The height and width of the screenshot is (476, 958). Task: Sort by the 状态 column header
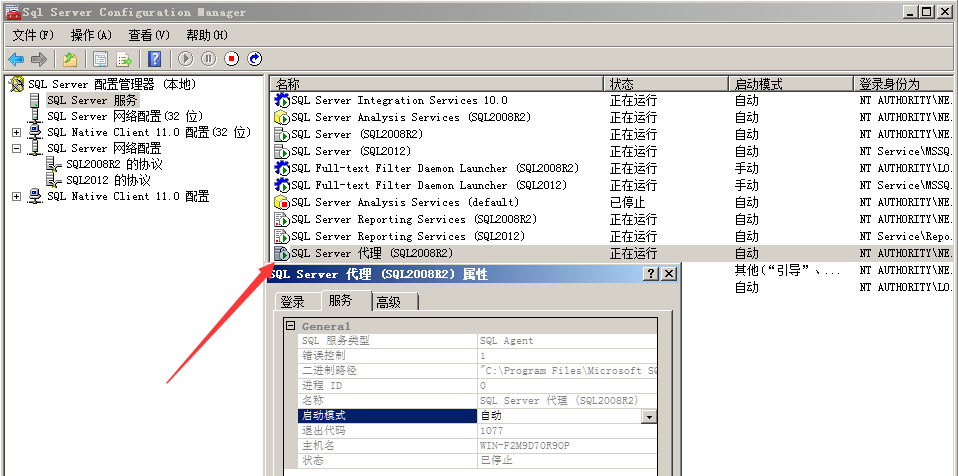coord(667,84)
